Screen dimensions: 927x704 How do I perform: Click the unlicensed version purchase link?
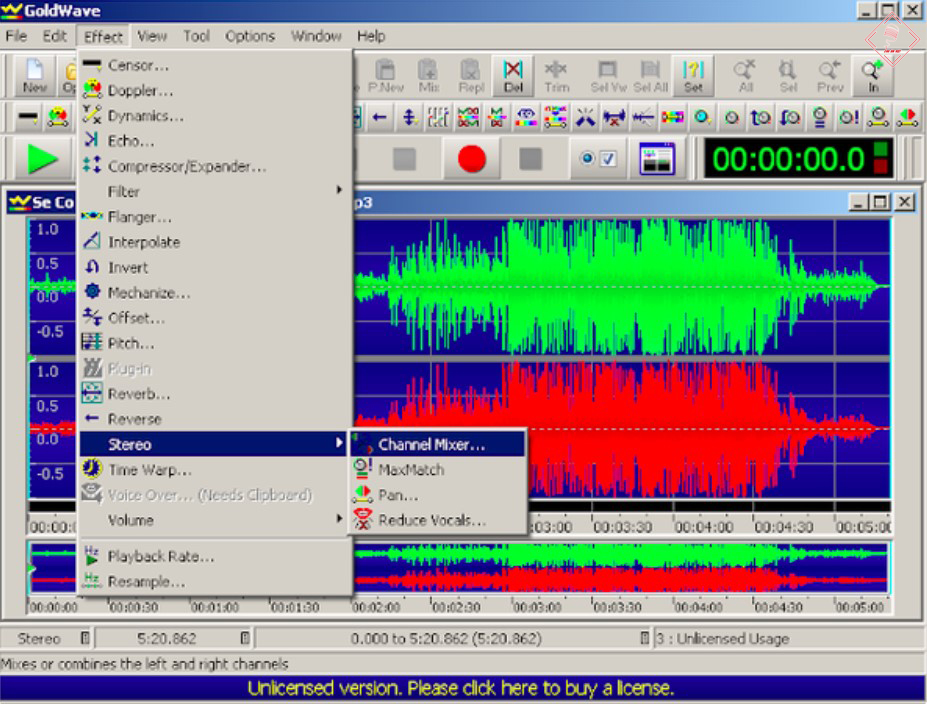coord(463,688)
